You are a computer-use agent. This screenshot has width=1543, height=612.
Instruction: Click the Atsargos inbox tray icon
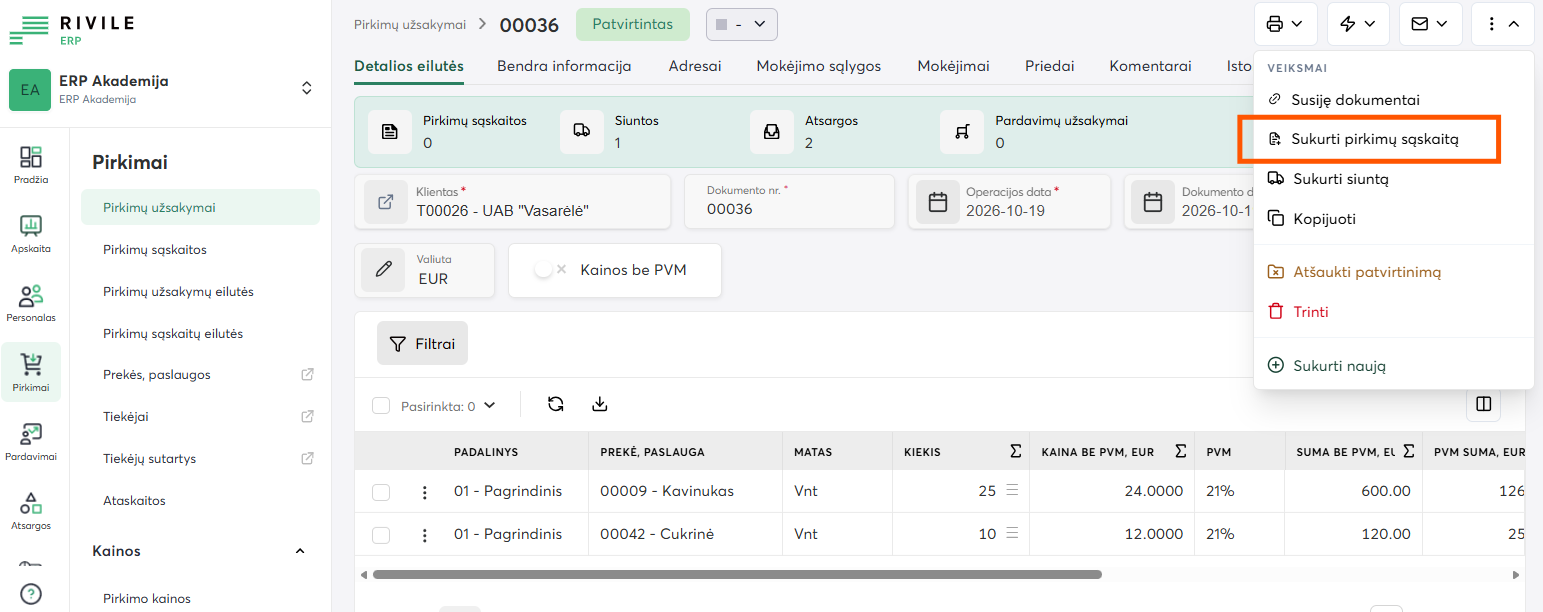(771, 132)
